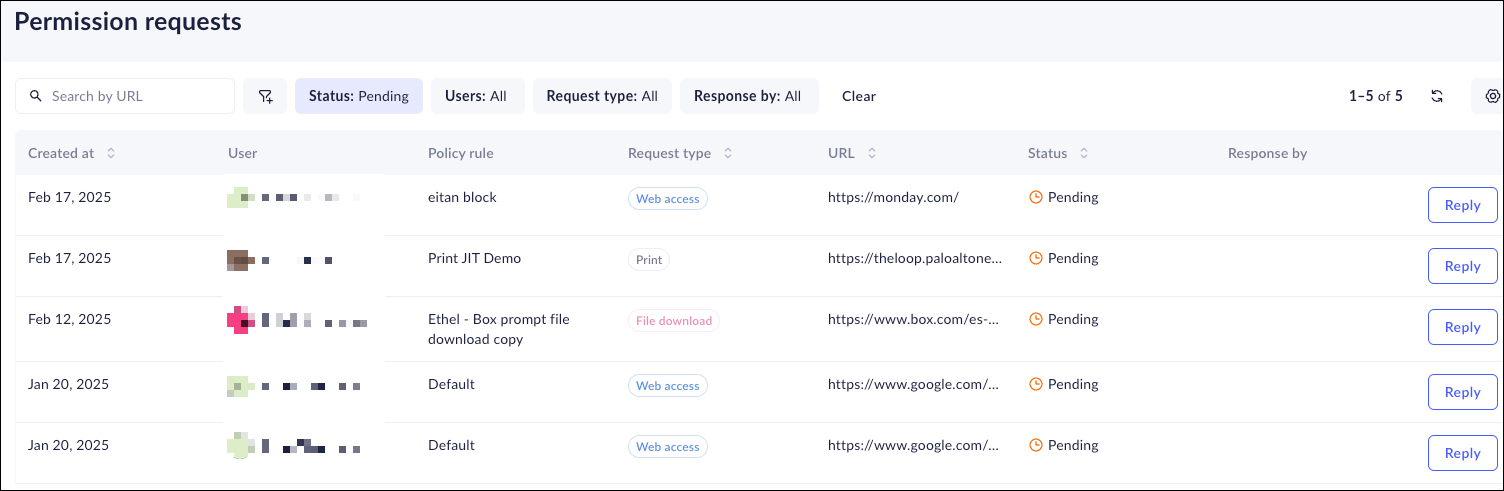Click the Print request type tag
The height and width of the screenshot is (491, 1504).
click(649, 260)
